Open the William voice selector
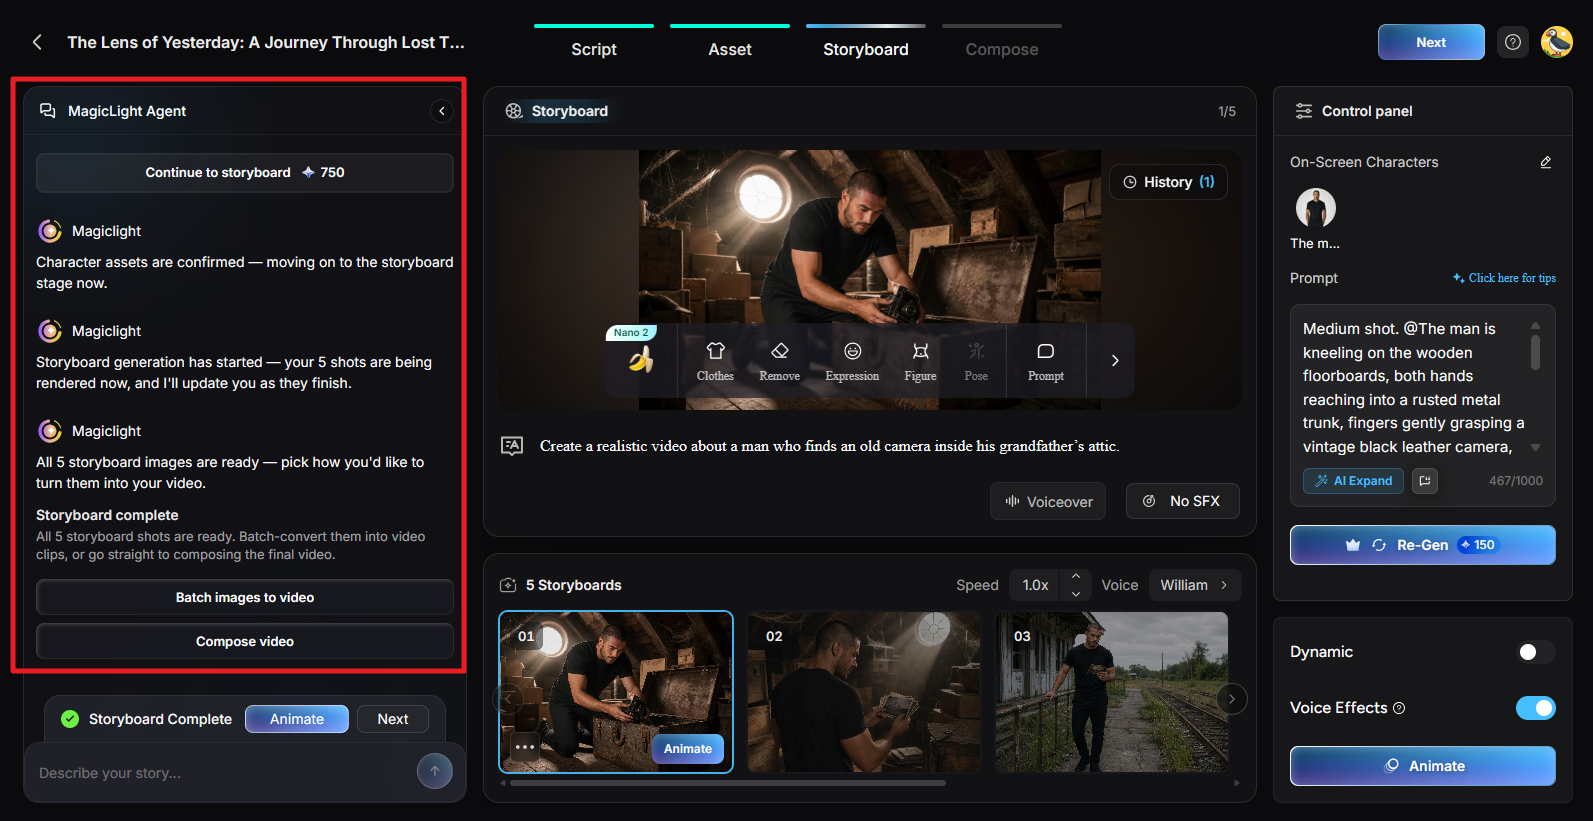The width and height of the screenshot is (1593, 821). pos(1194,585)
